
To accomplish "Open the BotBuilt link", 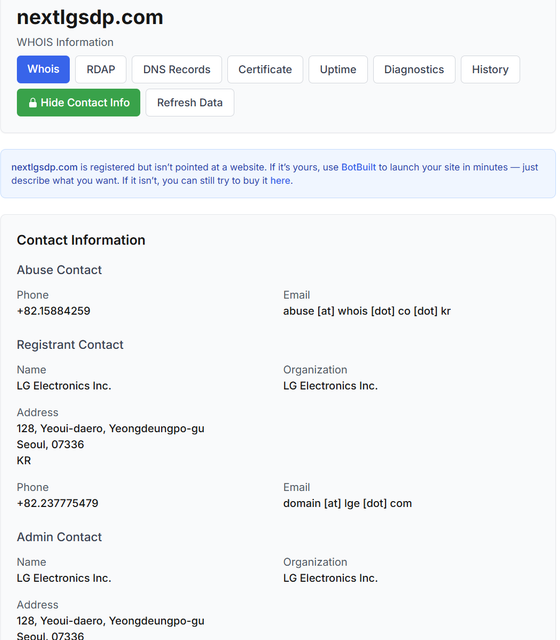I will (358, 167).
